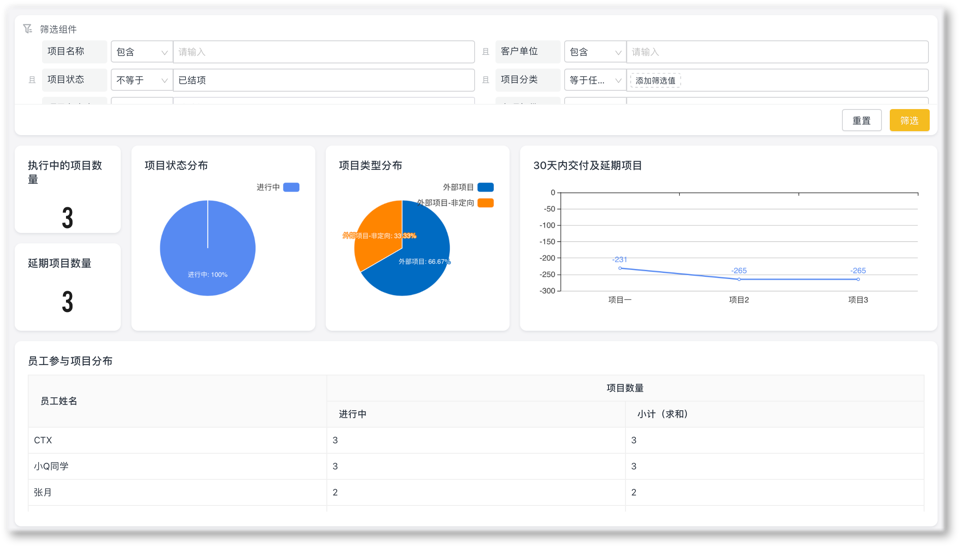The width and height of the screenshot is (960, 547).
Task: Click the 项目一 data point on line chart
Action: point(620,268)
